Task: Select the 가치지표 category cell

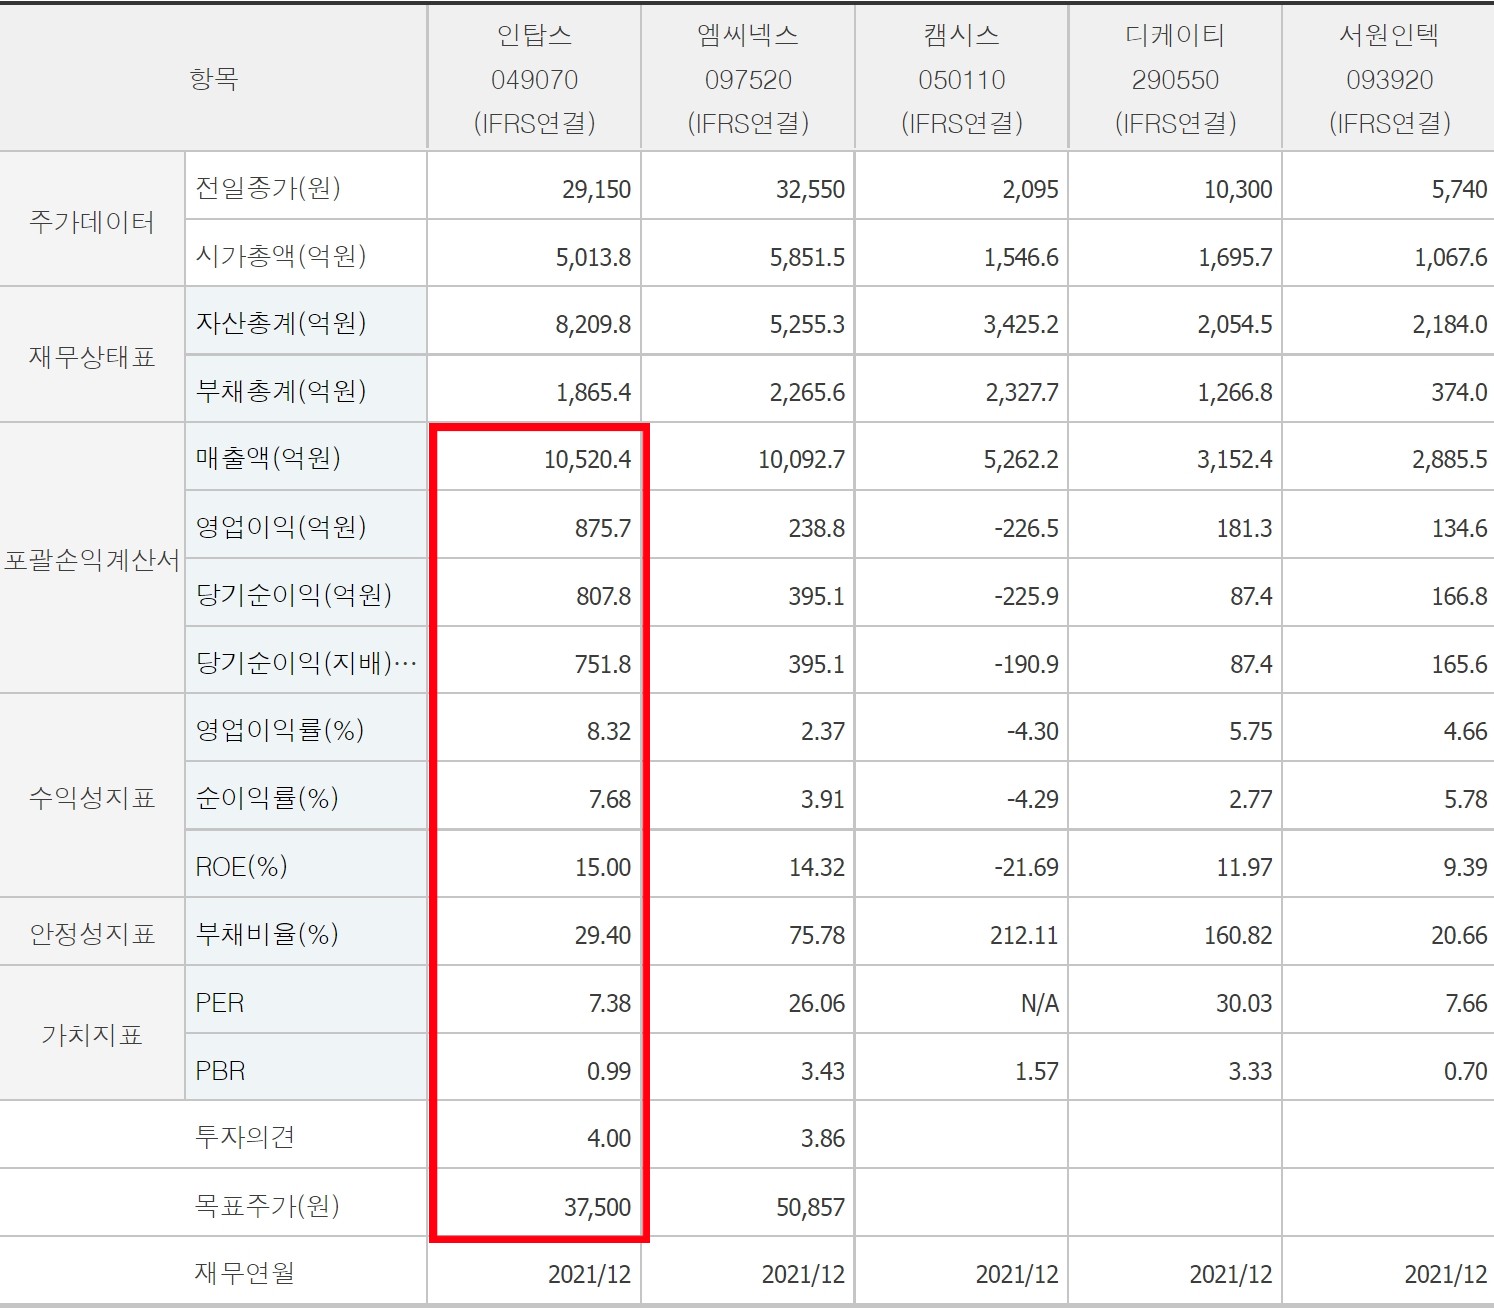Action: [92, 1034]
